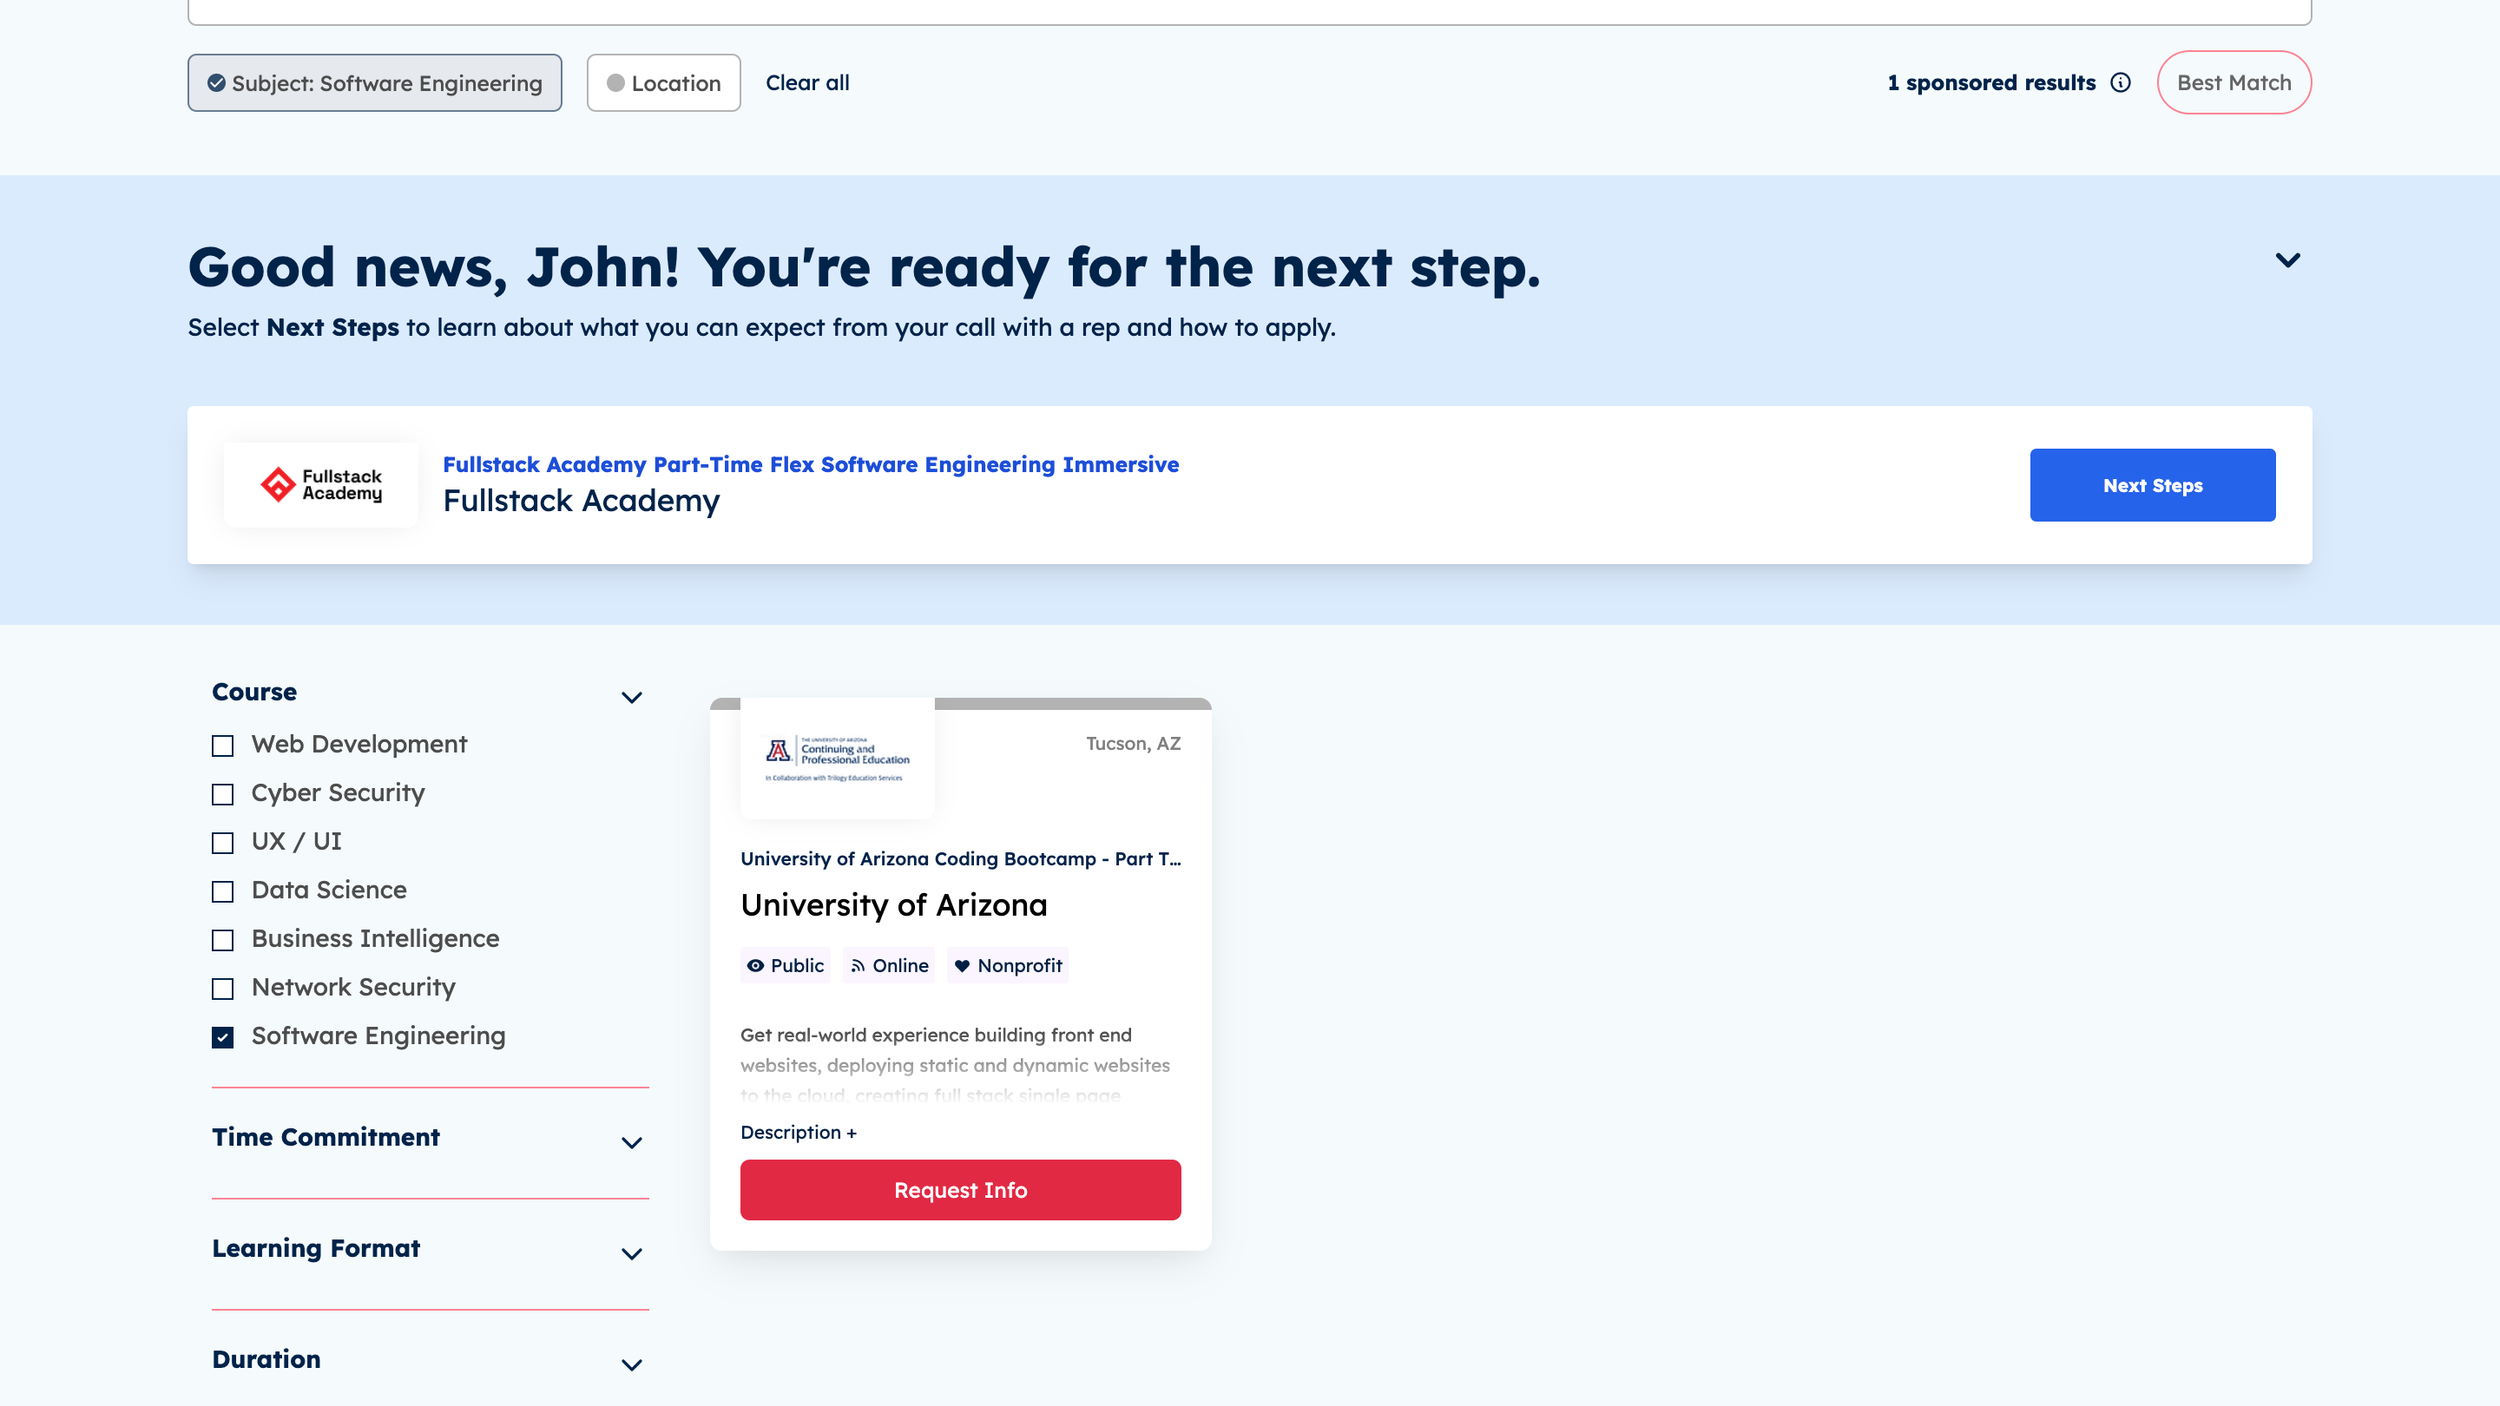Viewport: 2500px width, 1406px height.
Task: Click the Clear all filters link
Action: 807,83
